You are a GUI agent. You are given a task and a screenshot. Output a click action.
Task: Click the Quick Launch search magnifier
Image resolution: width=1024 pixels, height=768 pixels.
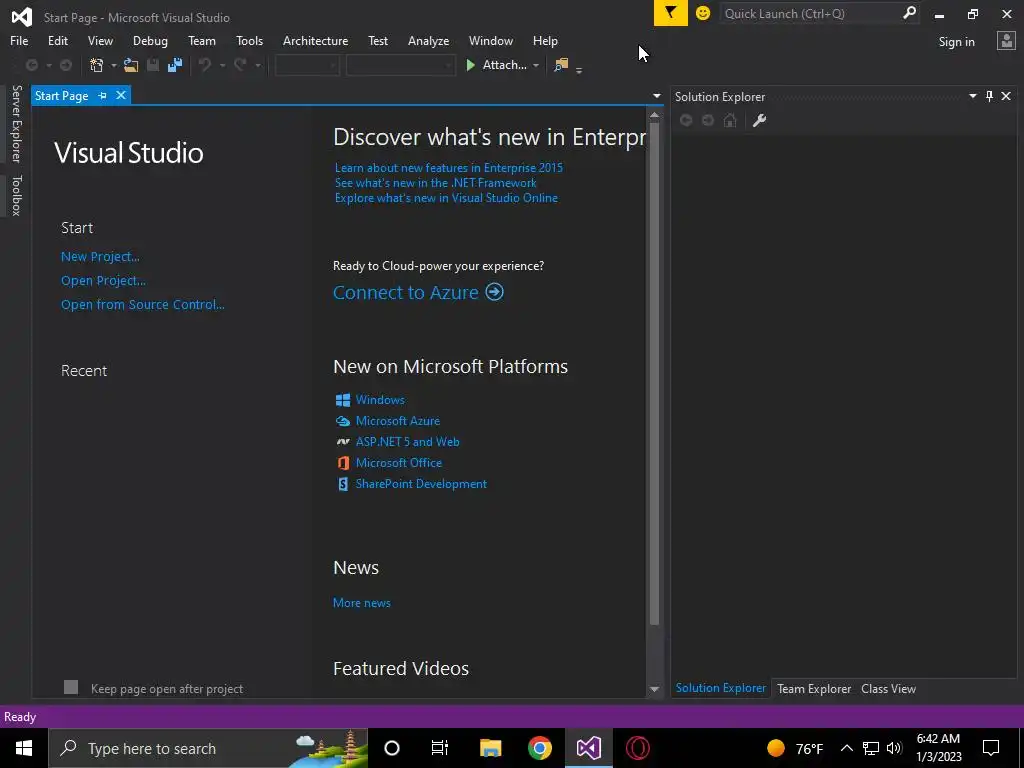coord(909,13)
